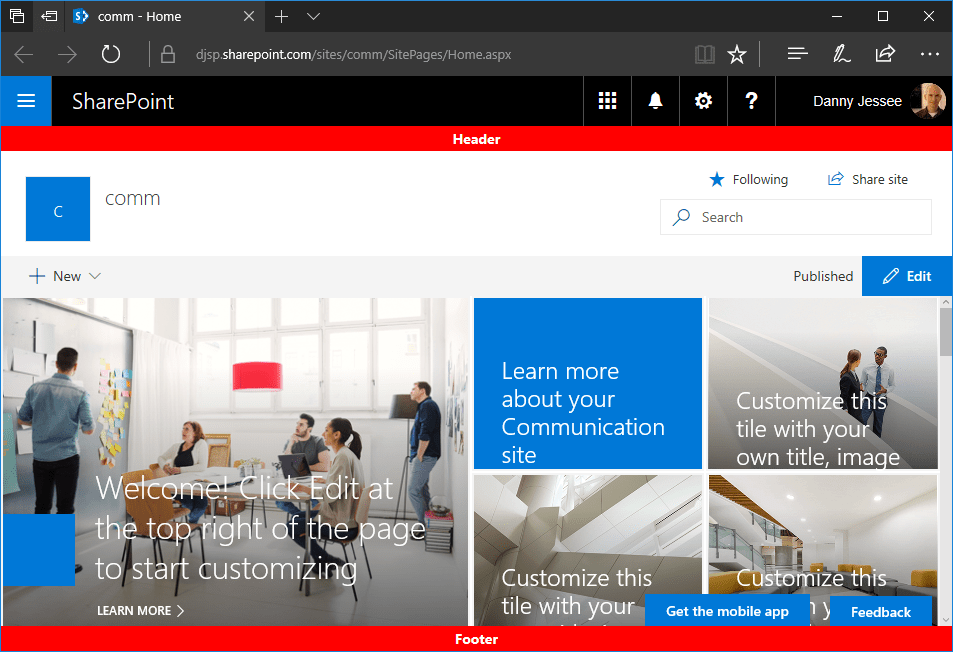Open Edge settings and more menu
The height and width of the screenshot is (652, 953).
click(930, 53)
